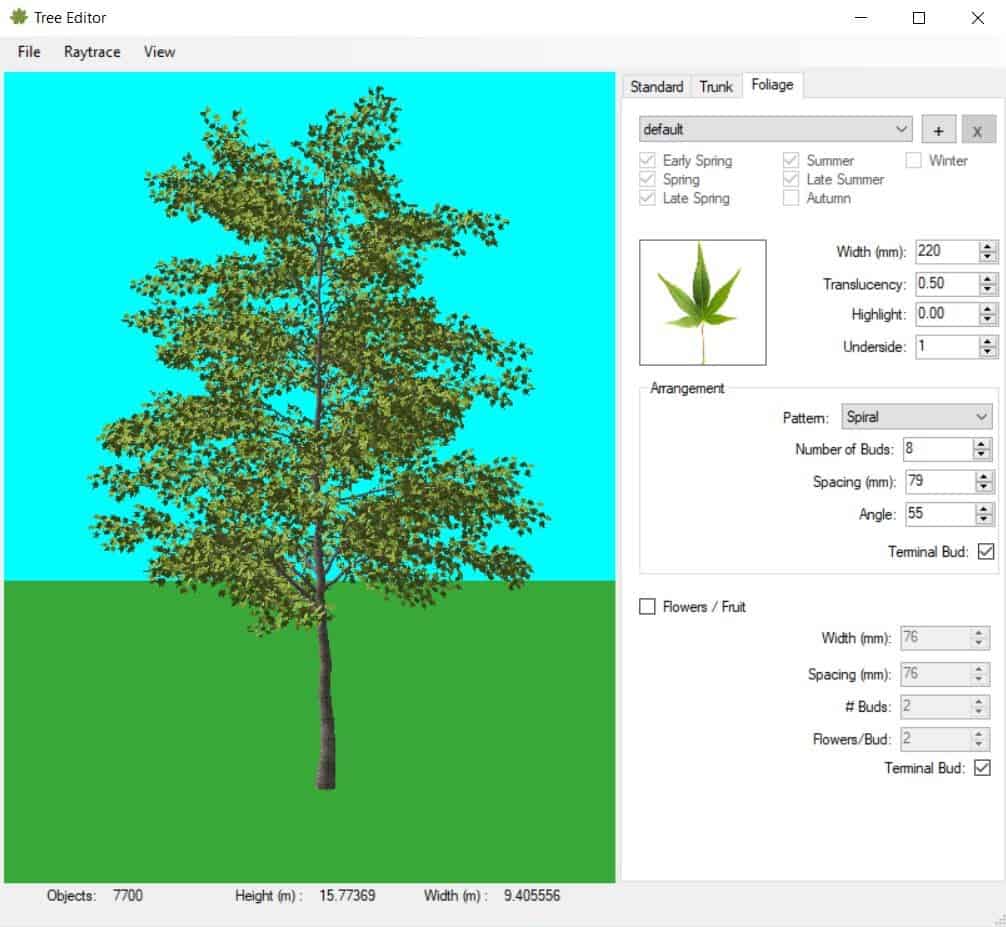Decrease Arrangement Spacing with down arrow
This screenshot has width=1006, height=927.
[x=984, y=487]
